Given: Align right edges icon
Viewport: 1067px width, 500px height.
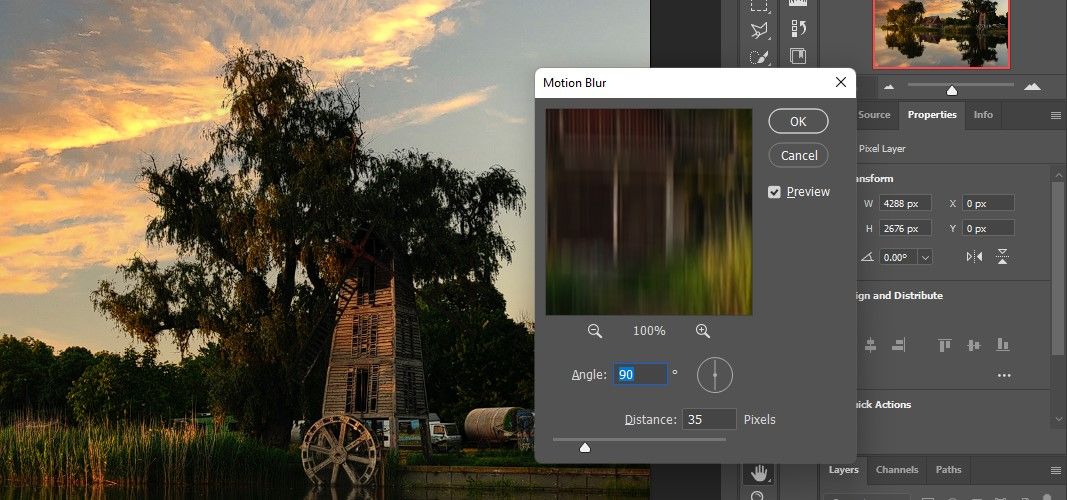Looking at the screenshot, I should coord(898,345).
